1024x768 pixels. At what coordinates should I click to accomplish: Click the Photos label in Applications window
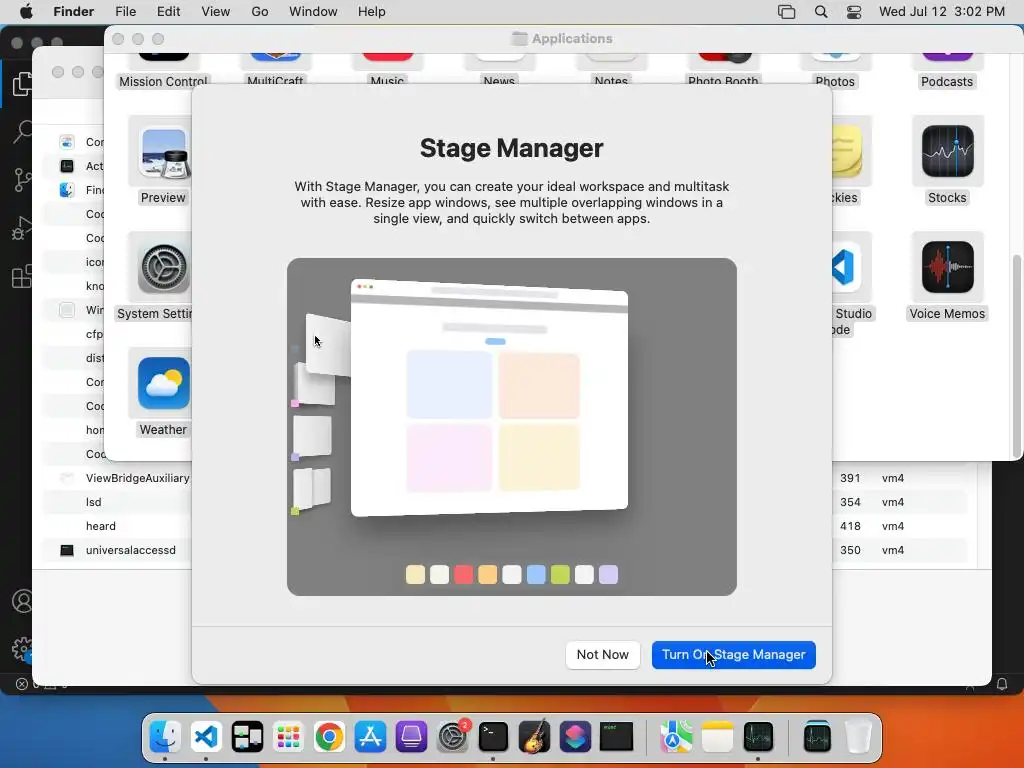tap(835, 82)
